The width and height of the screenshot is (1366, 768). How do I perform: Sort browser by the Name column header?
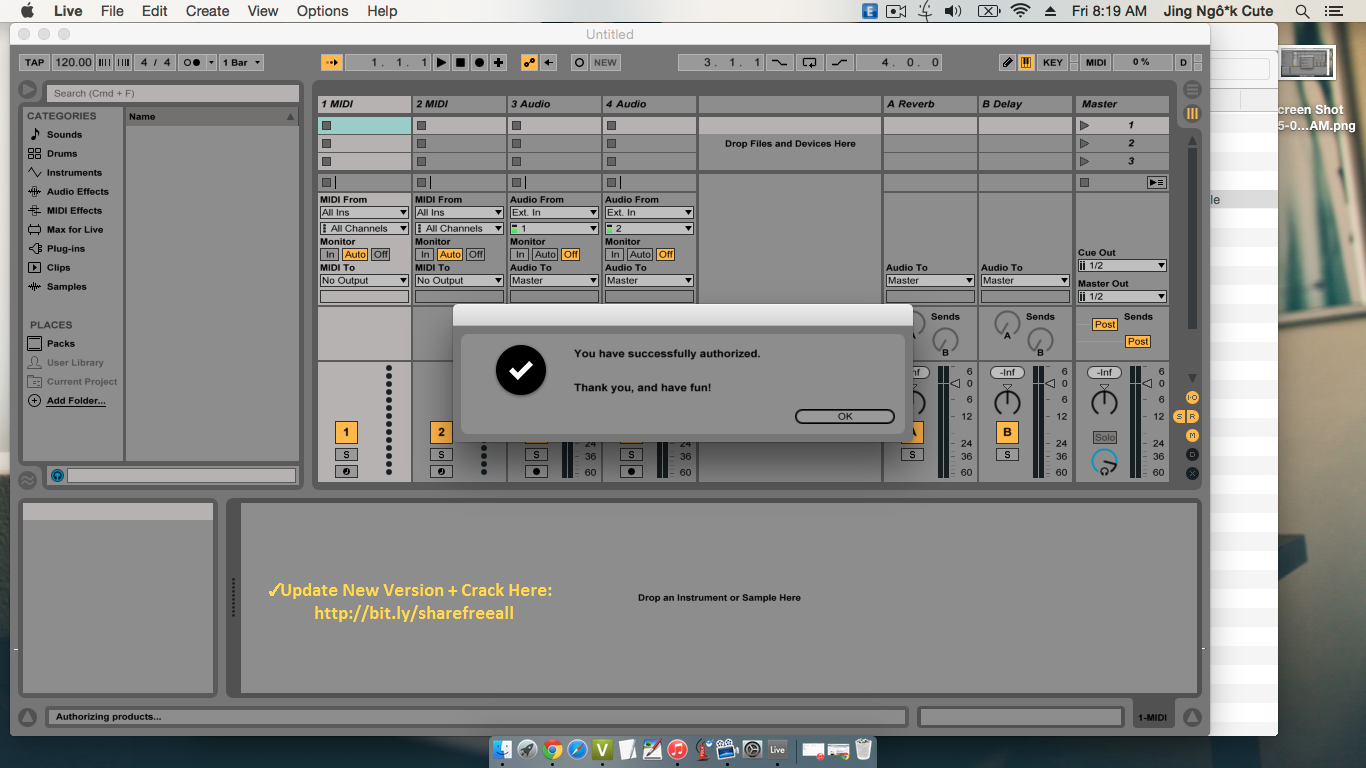point(212,116)
